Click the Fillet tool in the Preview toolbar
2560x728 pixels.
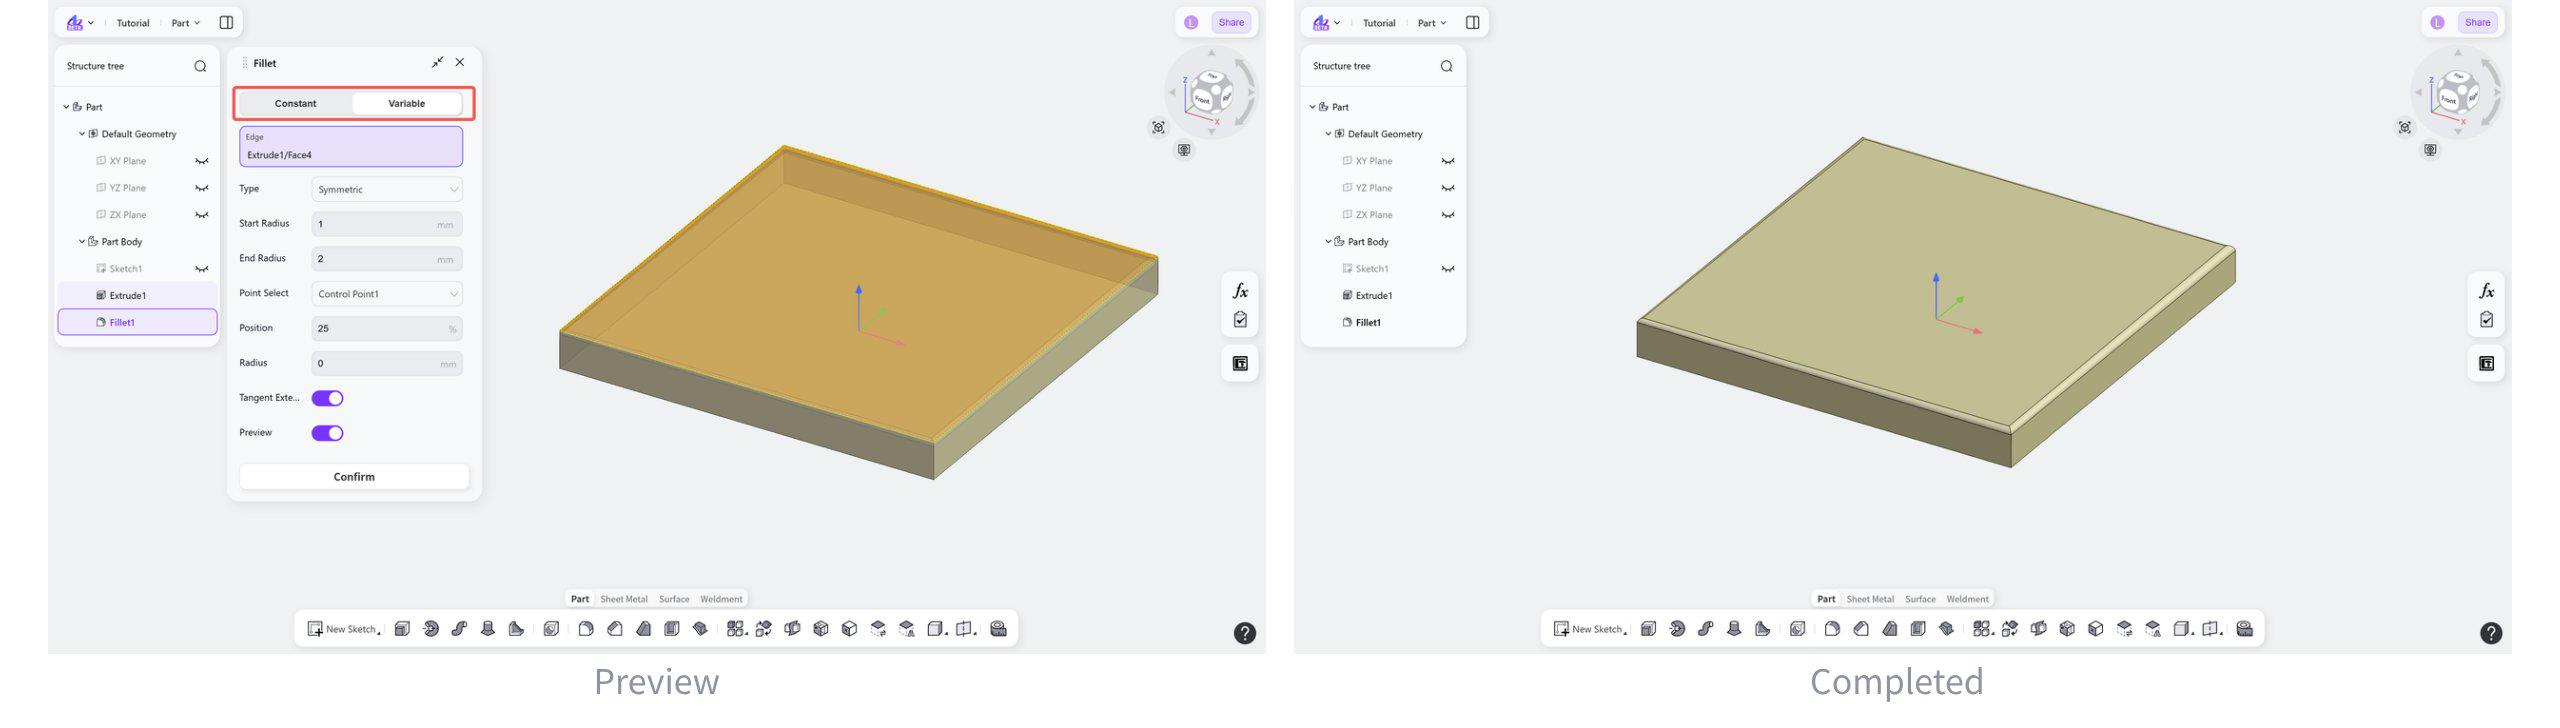[586, 629]
